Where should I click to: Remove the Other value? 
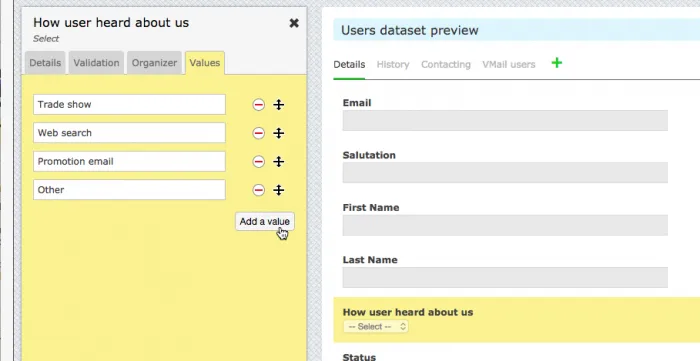(258, 190)
